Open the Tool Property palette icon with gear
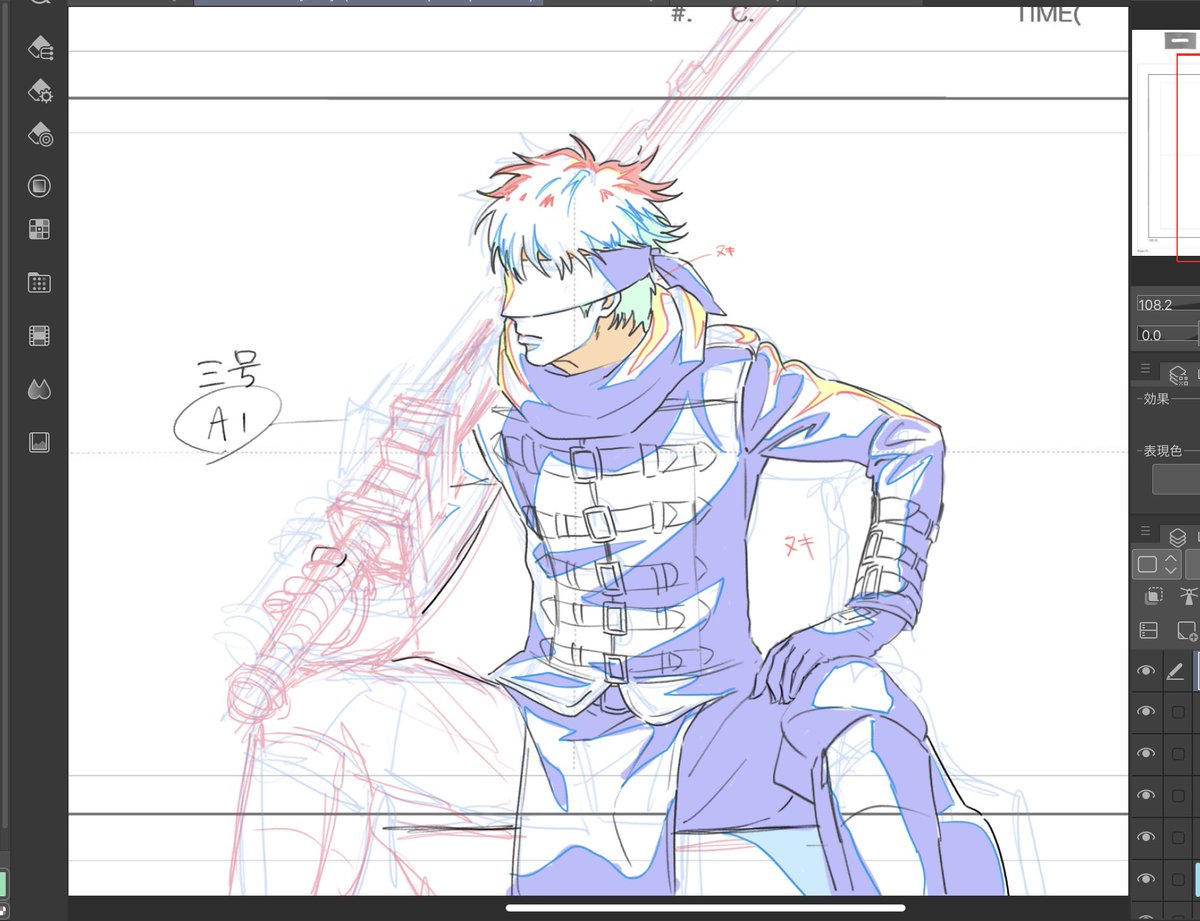1200x921 pixels. (40, 91)
